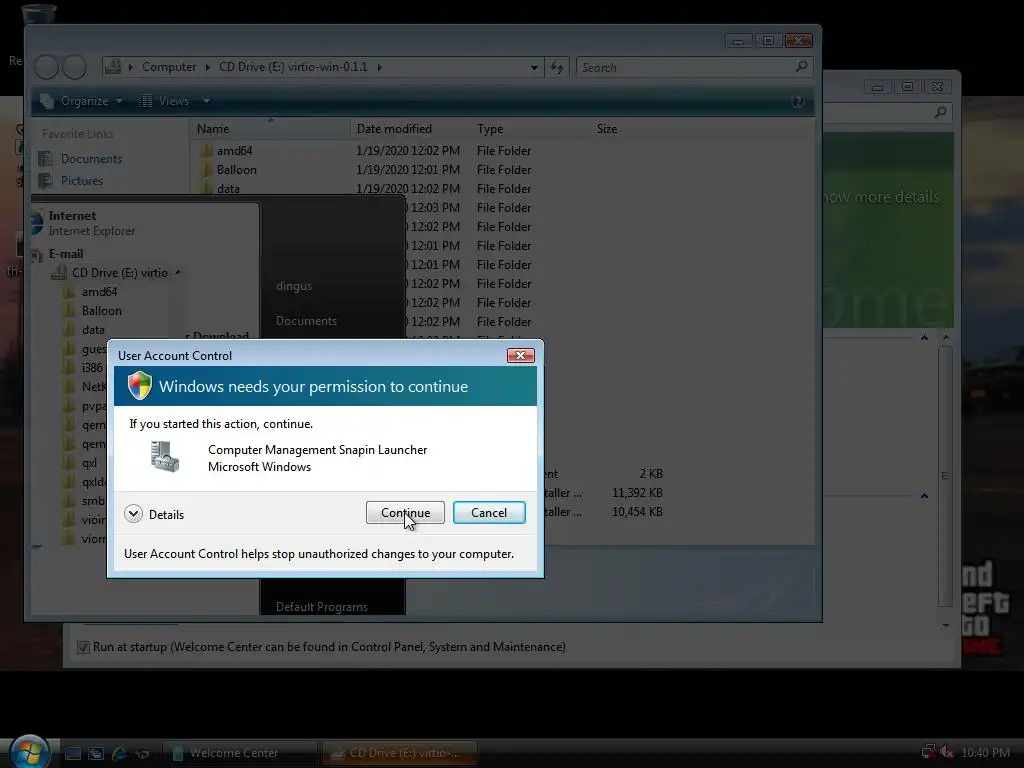Click the Computer Management Snapin Launcher icon
The image size is (1024, 768).
pyautogui.click(x=165, y=456)
